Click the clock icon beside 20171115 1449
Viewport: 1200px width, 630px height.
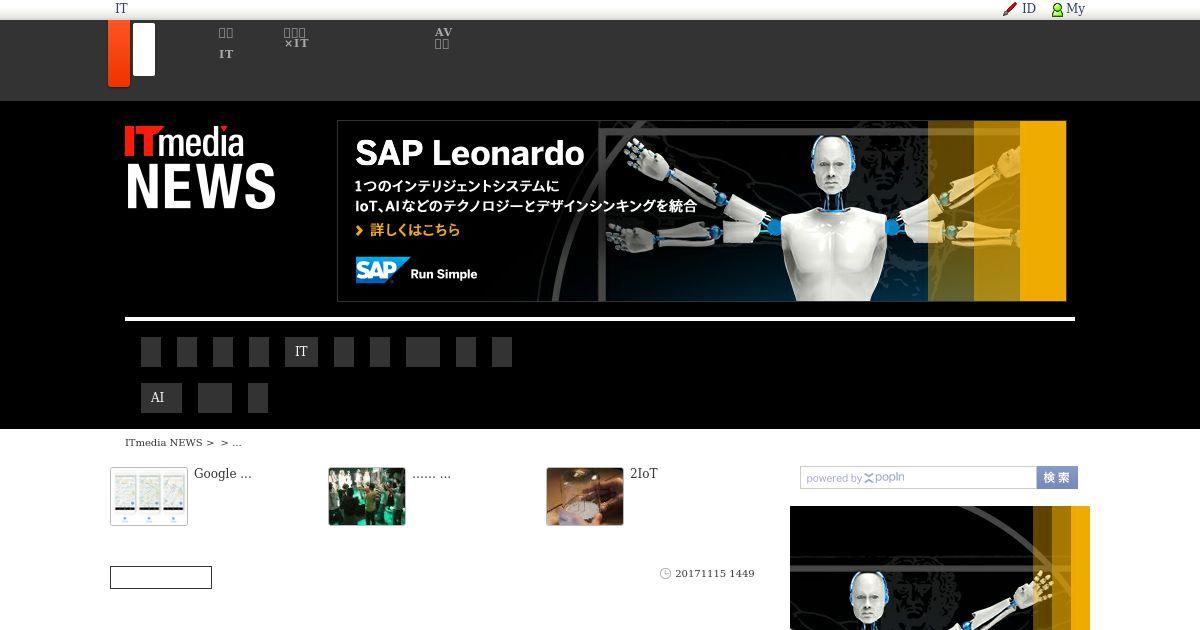click(665, 574)
